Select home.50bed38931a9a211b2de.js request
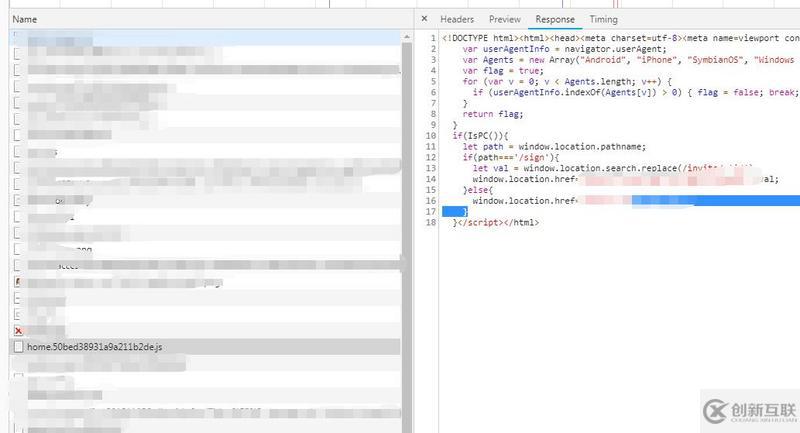Image resolution: width=800 pixels, height=433 pixels. [x=205, y=347]
